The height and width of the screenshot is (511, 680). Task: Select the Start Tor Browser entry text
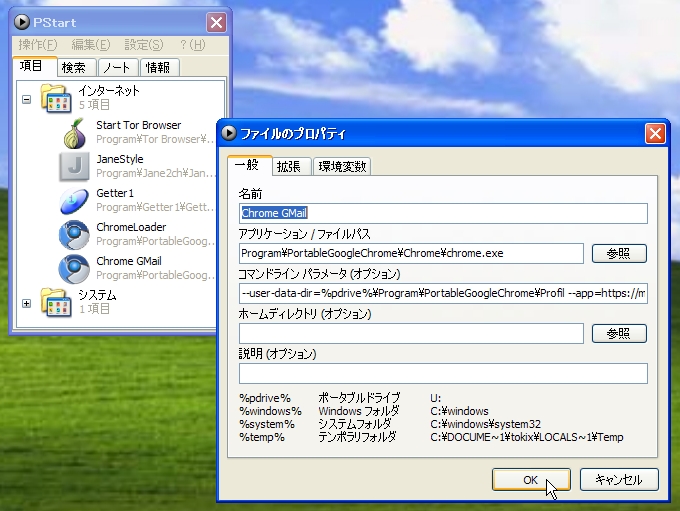(x=139, y=125)
